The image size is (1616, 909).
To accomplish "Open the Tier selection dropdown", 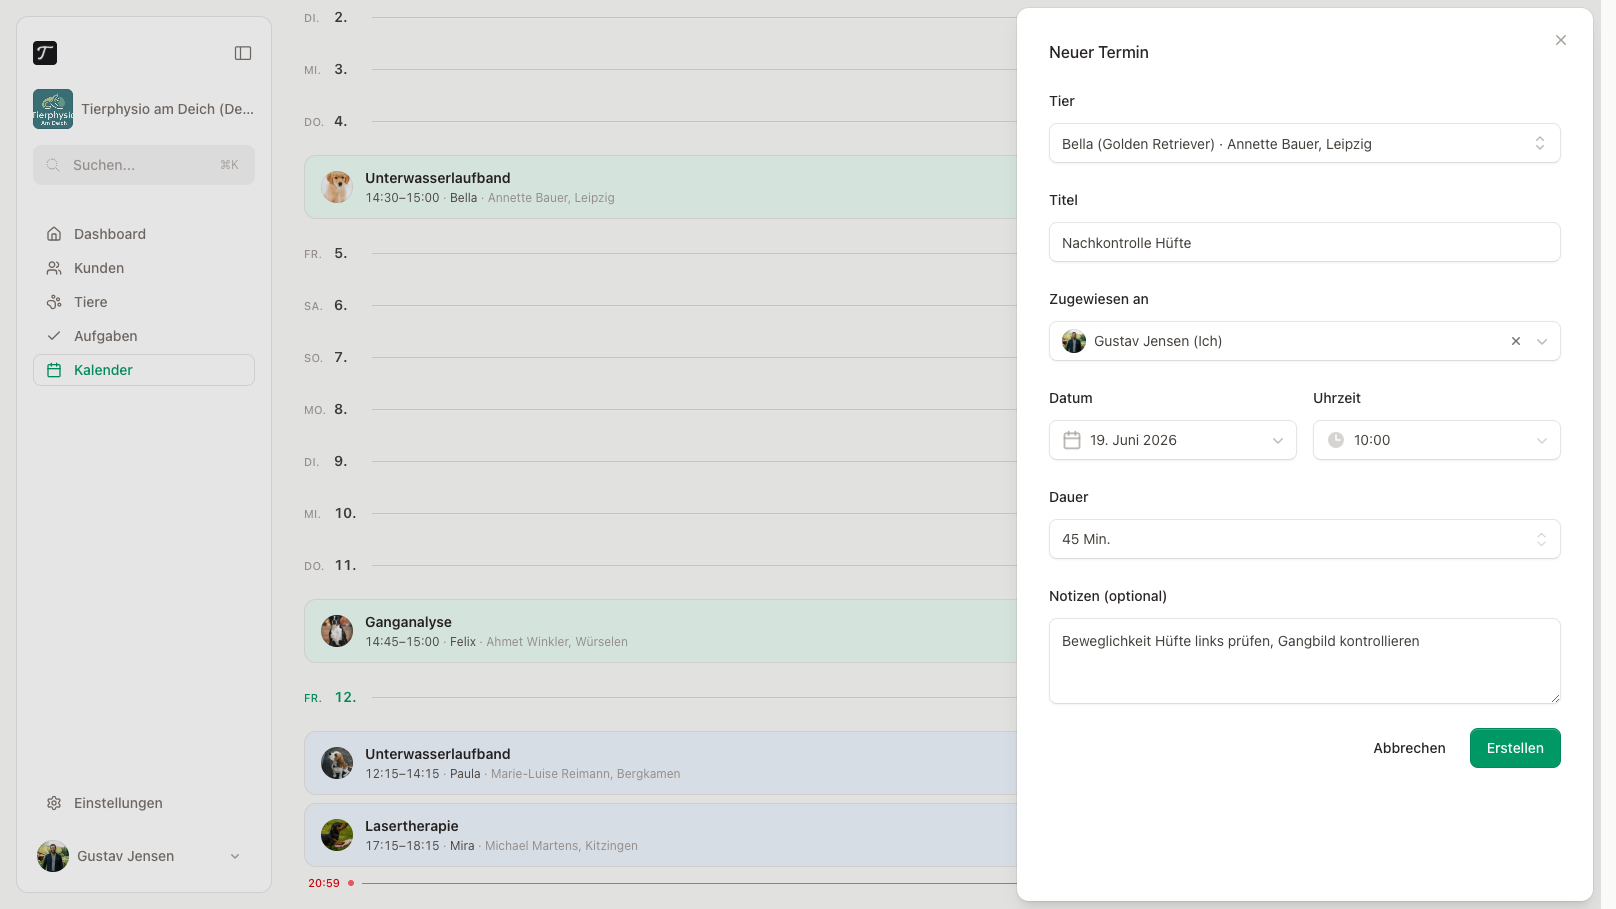I will click(x=1305, y=143).
